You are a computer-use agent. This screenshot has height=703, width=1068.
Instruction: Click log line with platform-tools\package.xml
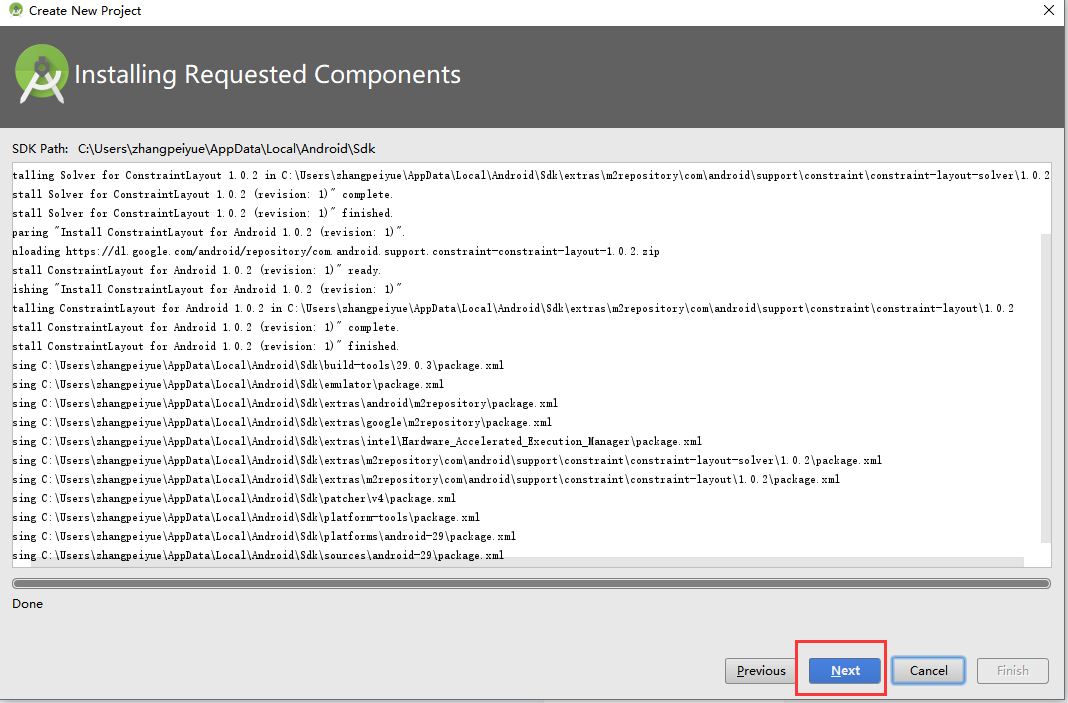pyautogui.click(x=246, y=517)
